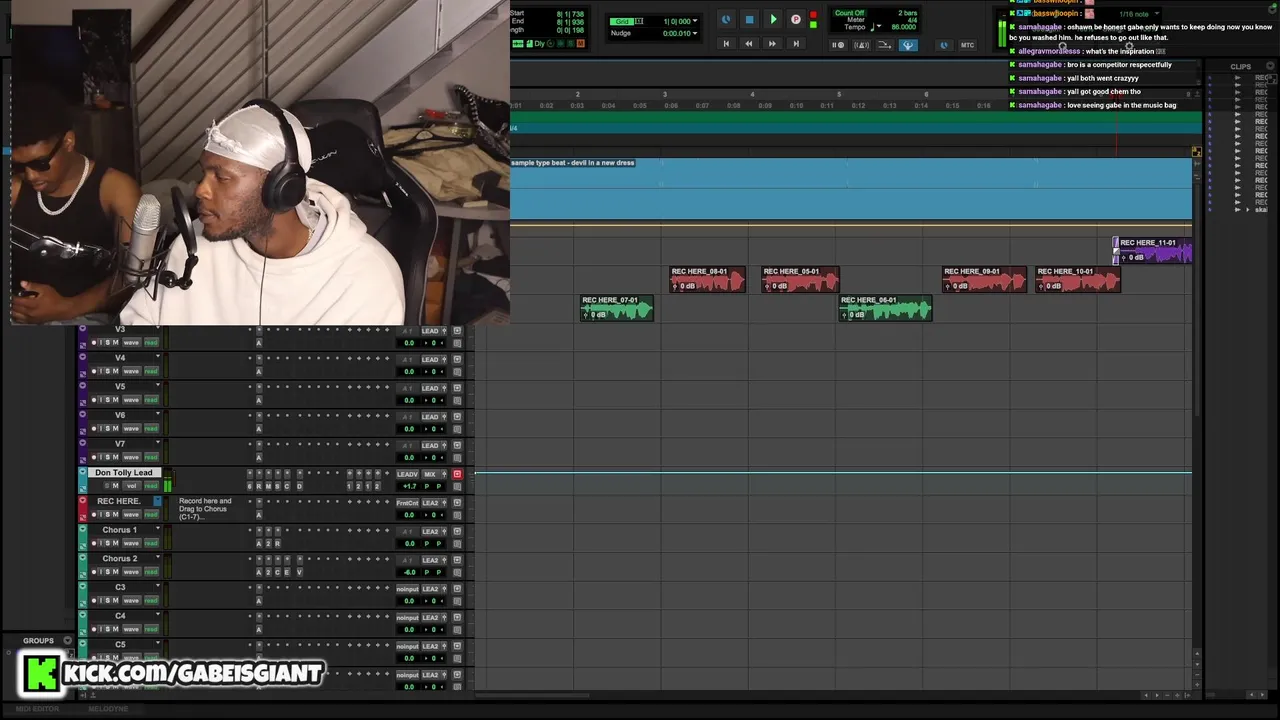Input-monitor the REC HERE track
This screenshot has height=720, width=1280.
click(x=99, y=515)
